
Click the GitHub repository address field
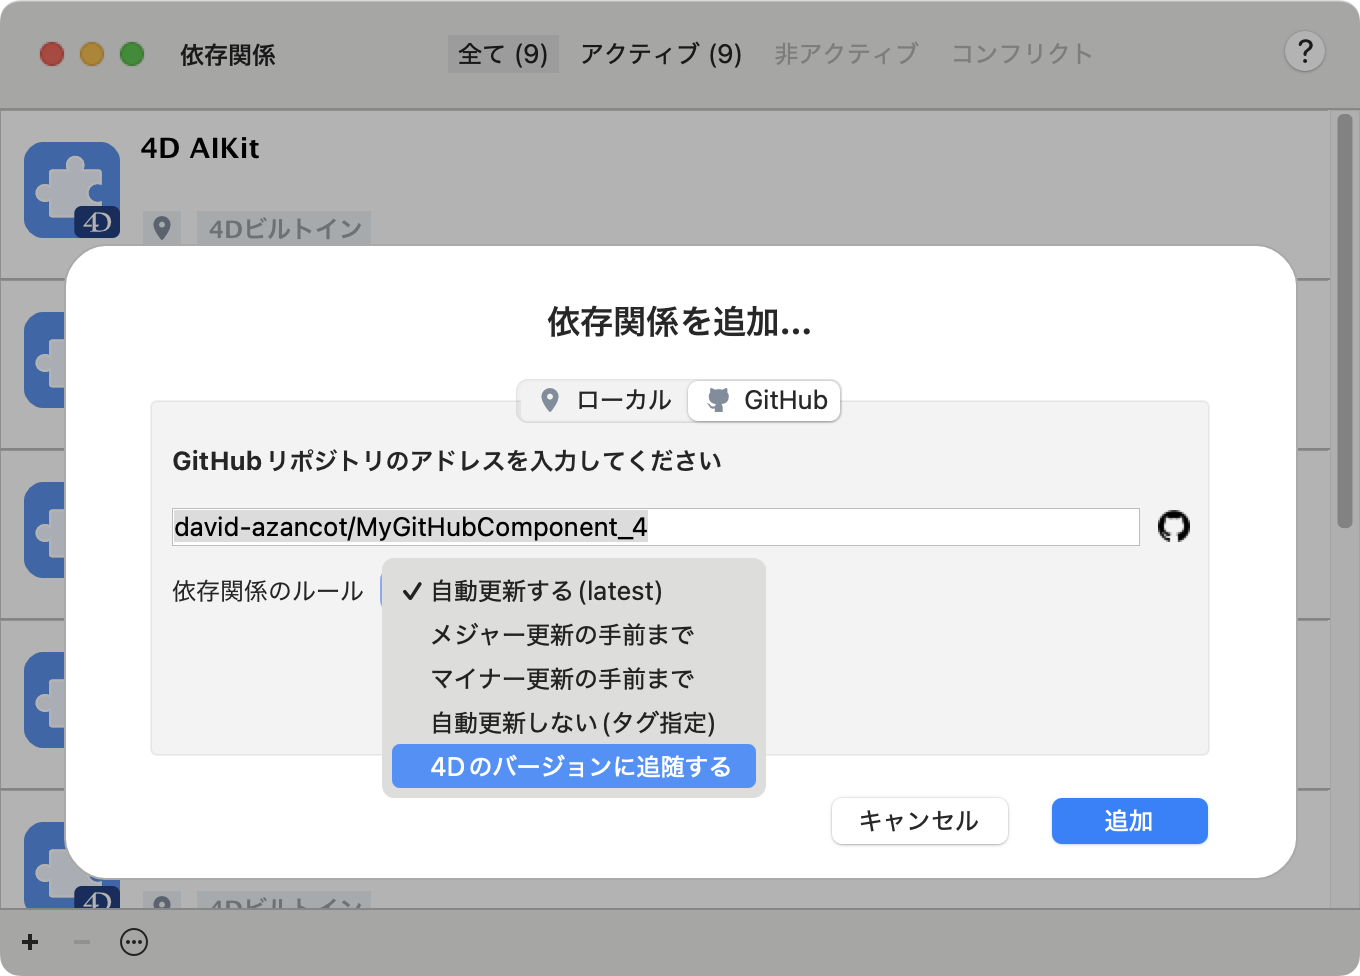(x=655, y=527)
